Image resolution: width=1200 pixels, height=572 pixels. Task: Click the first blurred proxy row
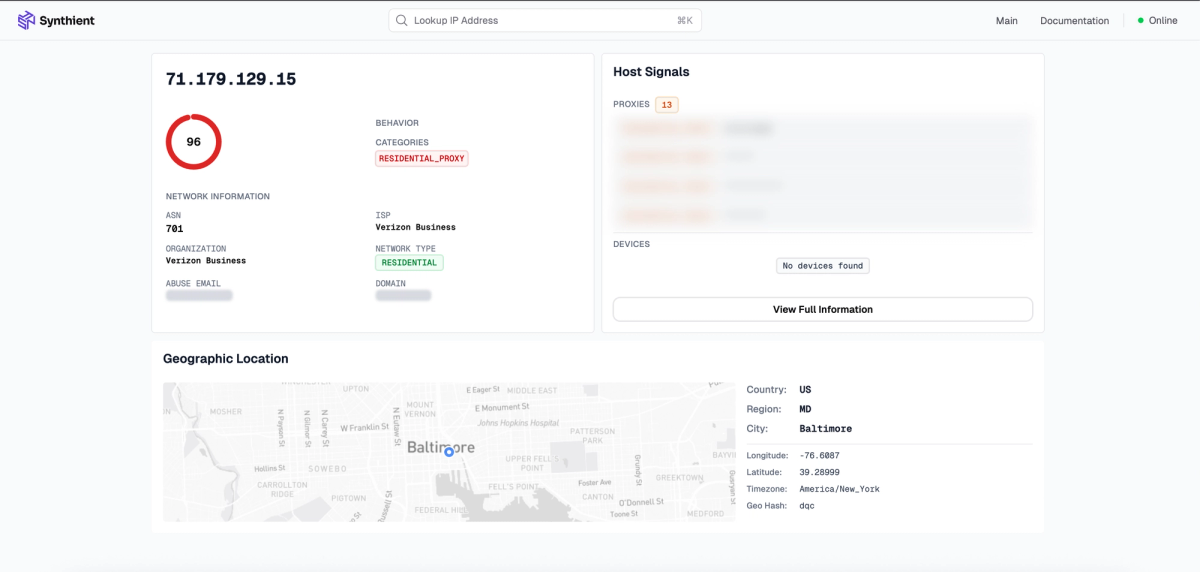823,129
